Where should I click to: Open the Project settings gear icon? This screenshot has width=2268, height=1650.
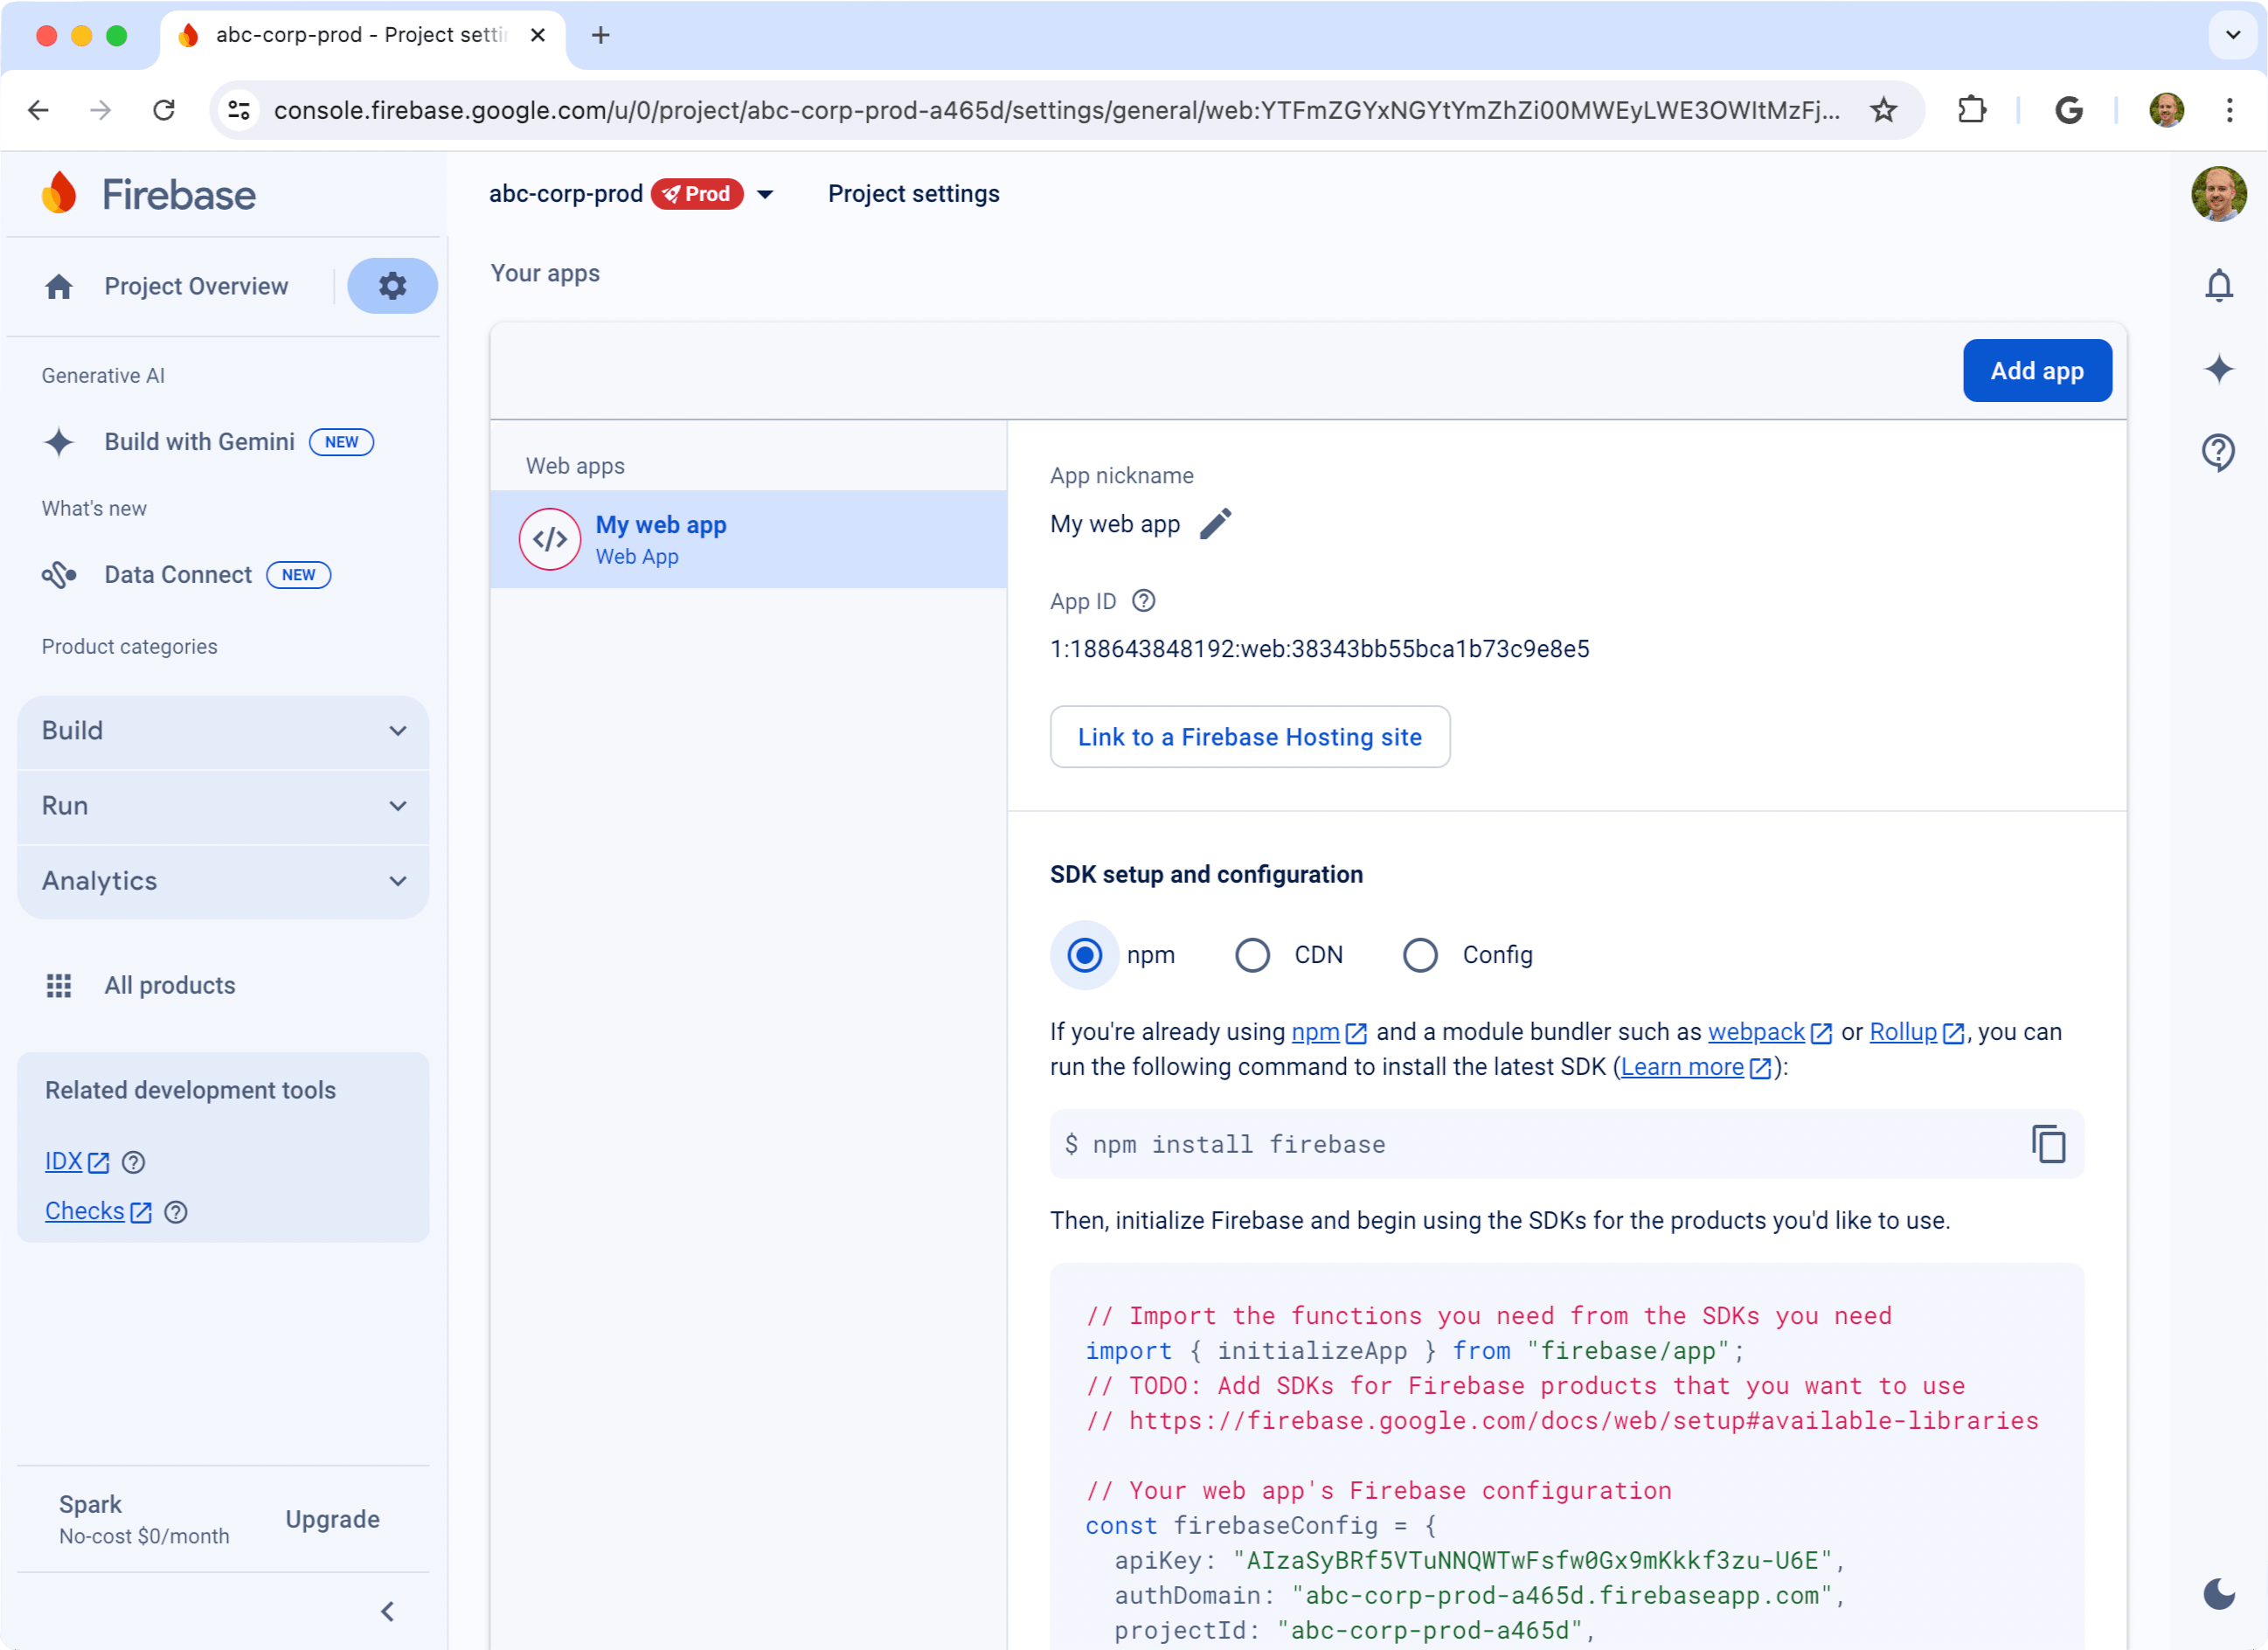[x=392, y=286]
